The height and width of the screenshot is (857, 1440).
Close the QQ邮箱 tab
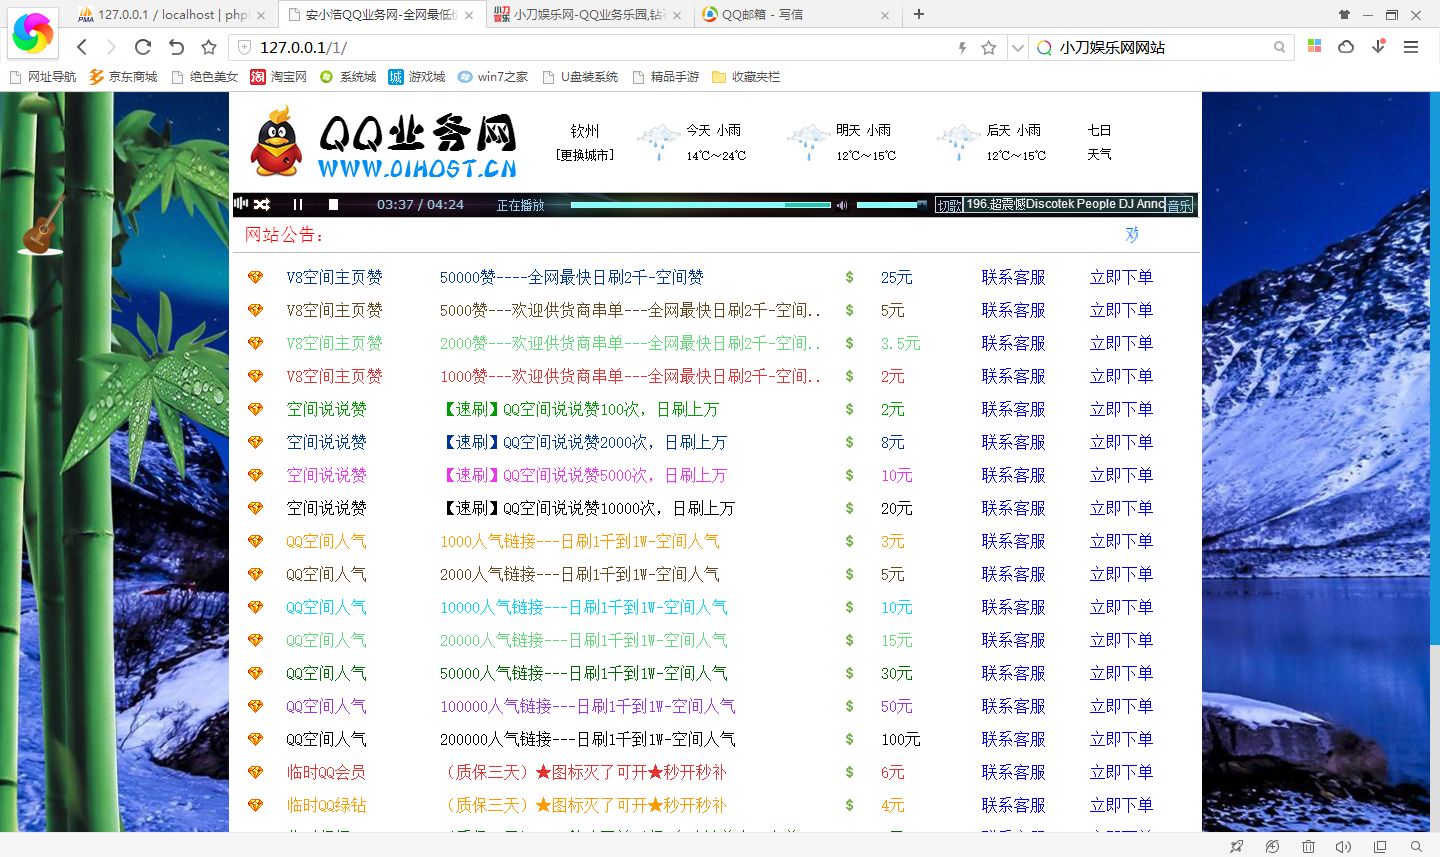click(885, 15)
